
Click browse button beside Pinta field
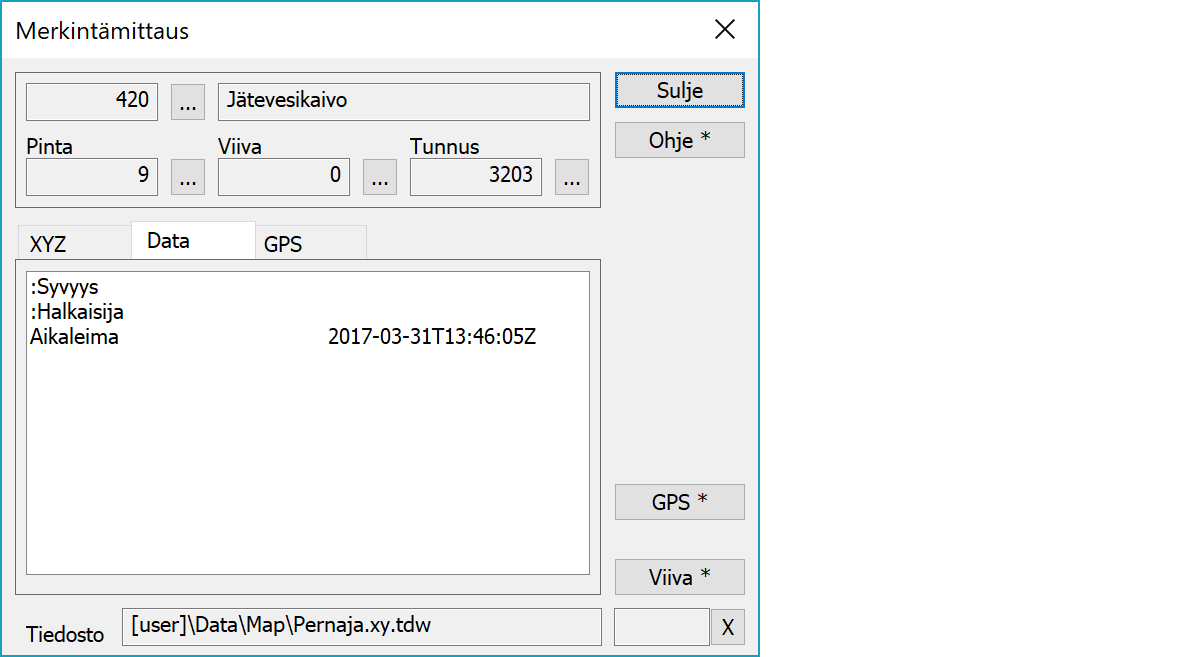tap(188, 177)
